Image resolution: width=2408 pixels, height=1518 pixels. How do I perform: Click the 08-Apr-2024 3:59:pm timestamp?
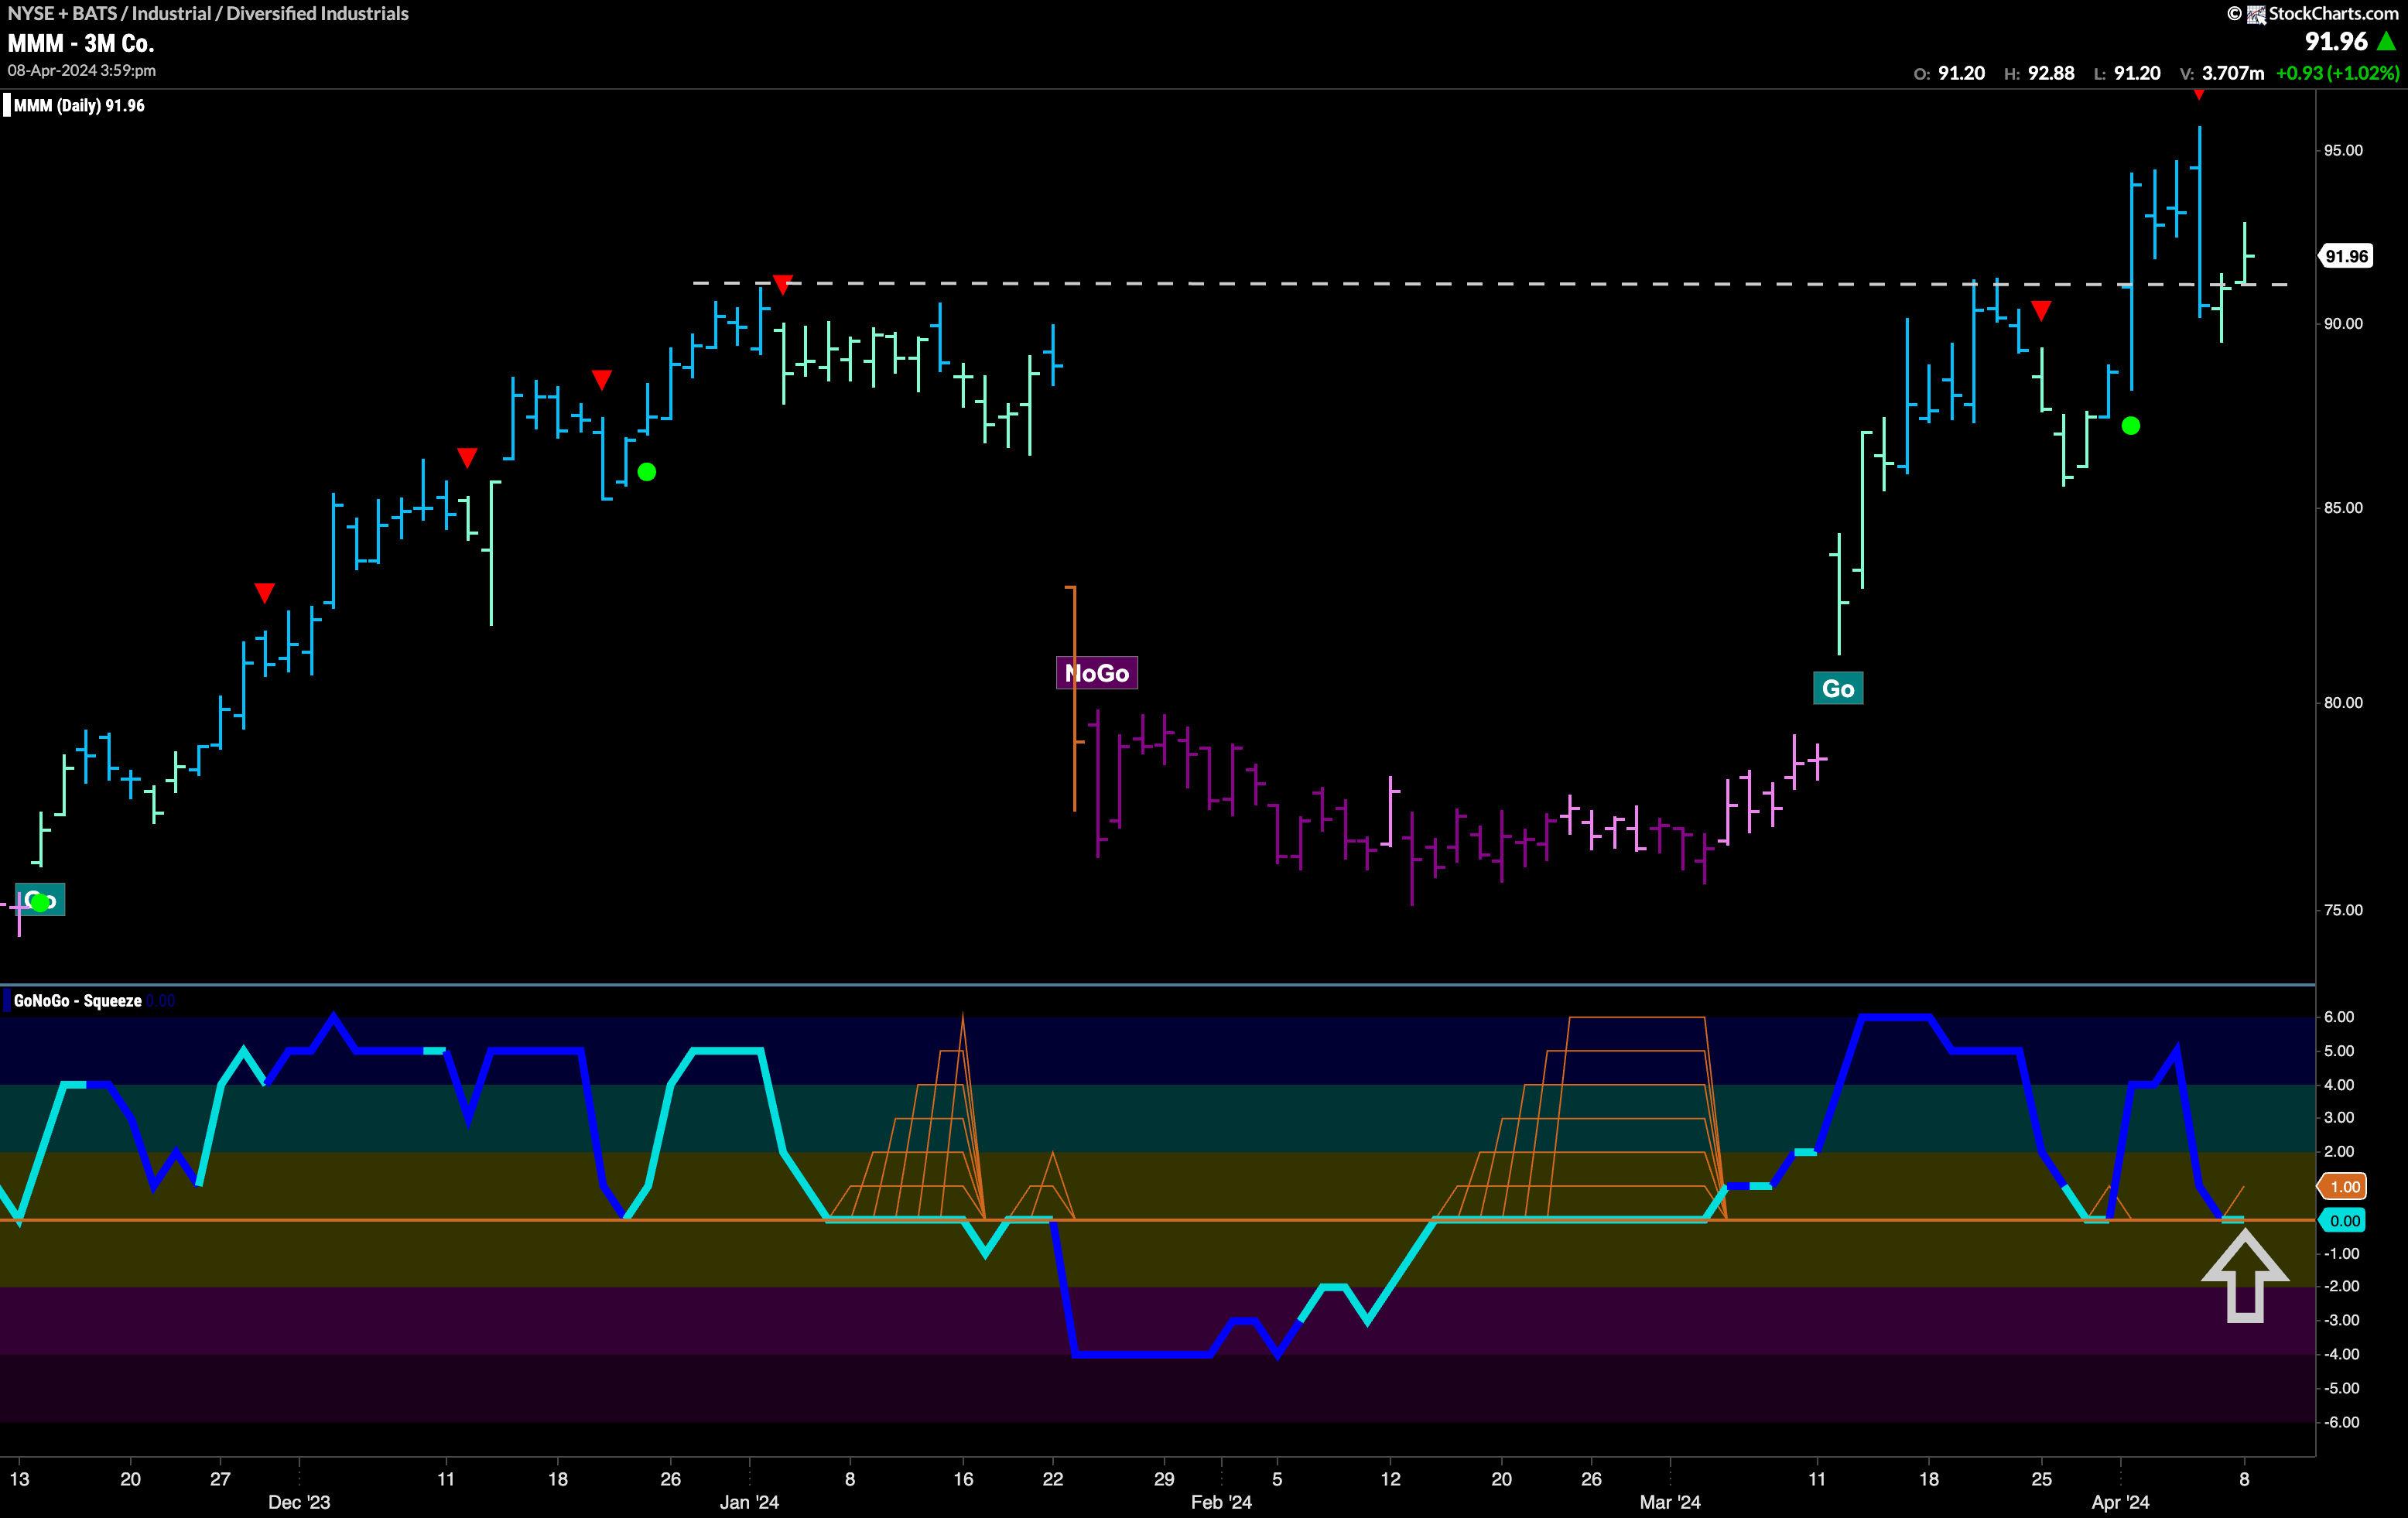tap(82, 71)
